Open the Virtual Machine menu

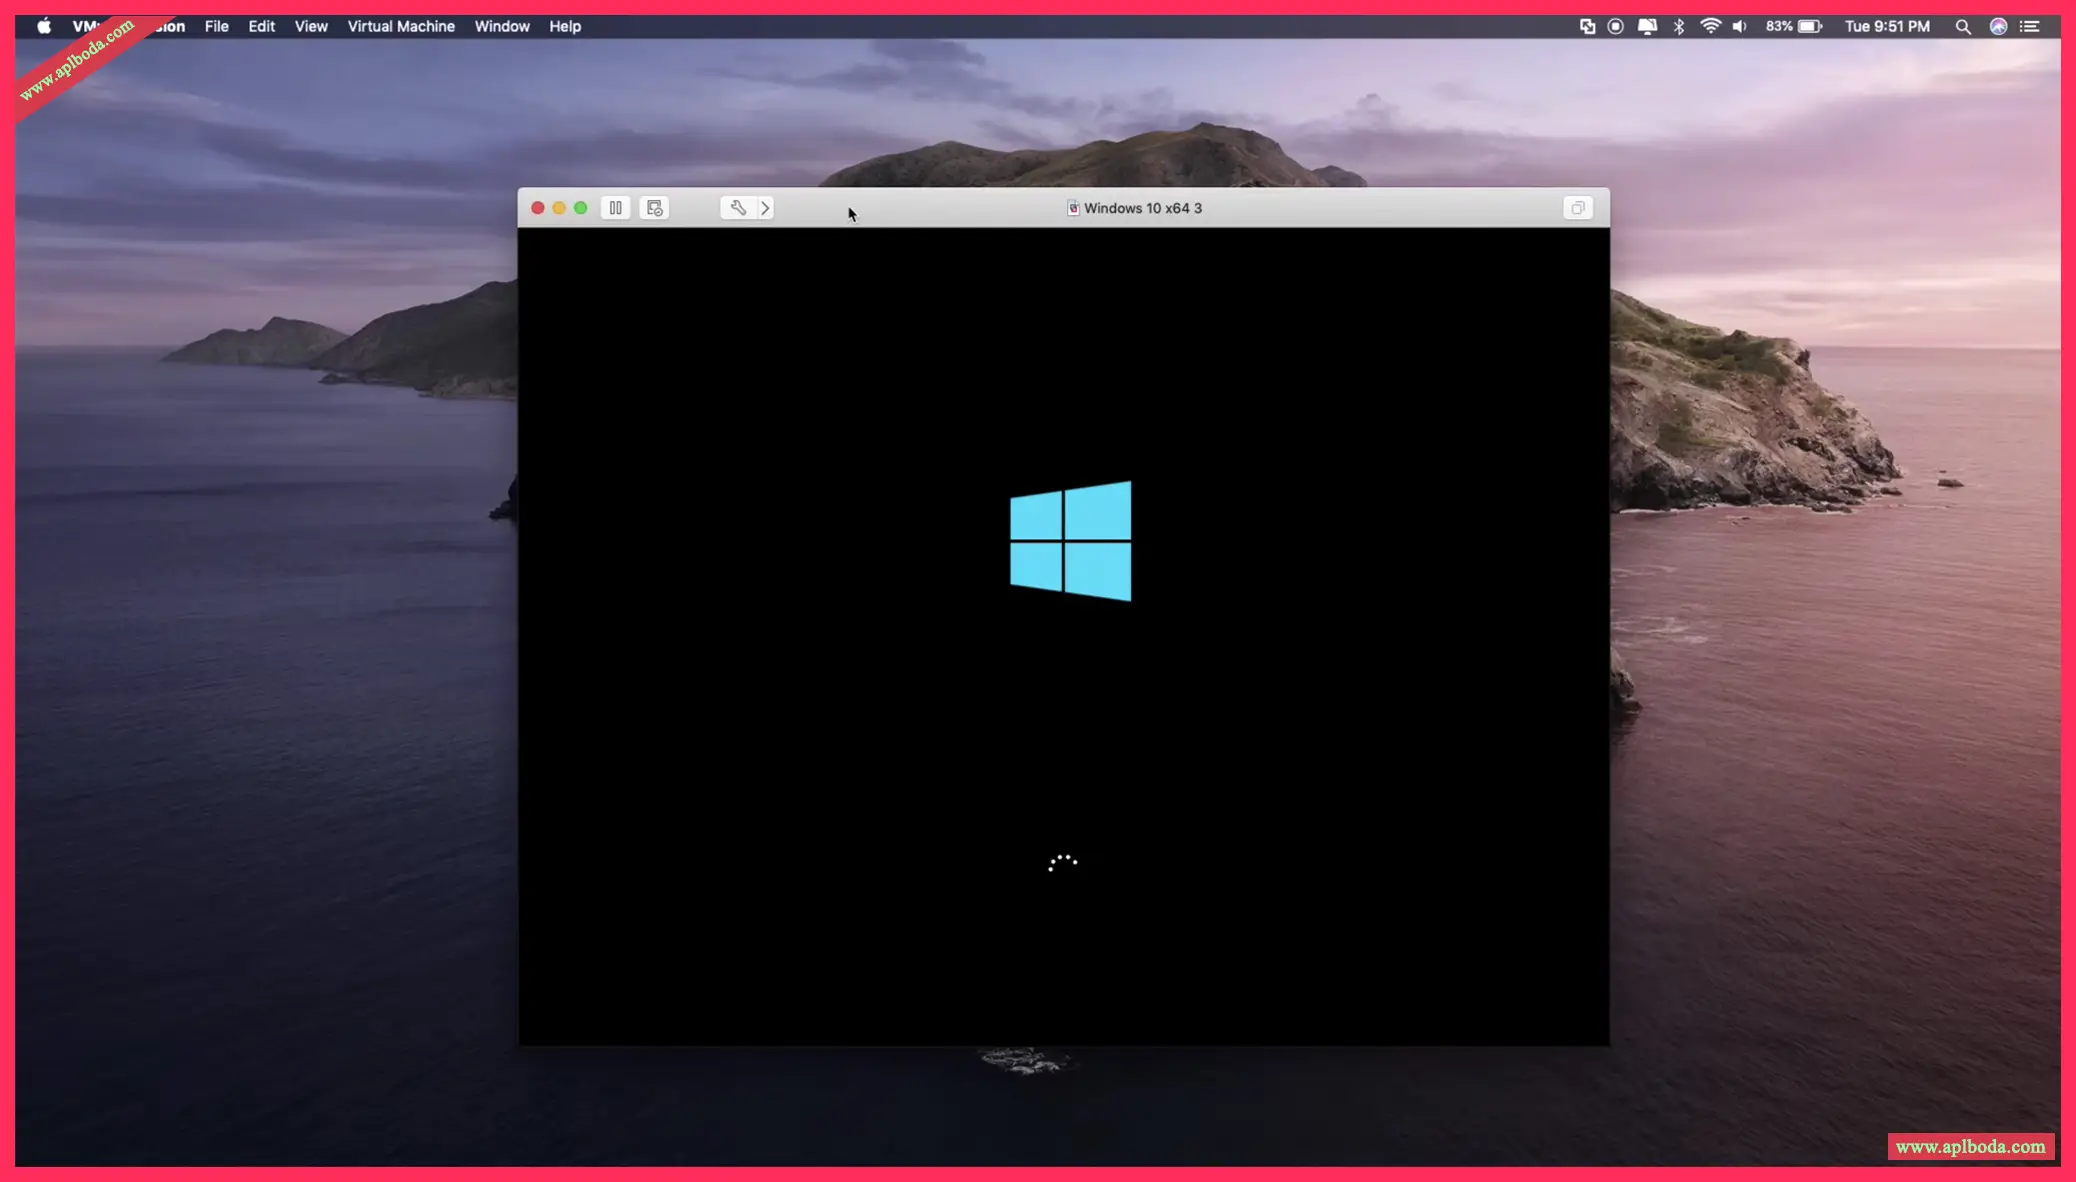click(401, 26)
